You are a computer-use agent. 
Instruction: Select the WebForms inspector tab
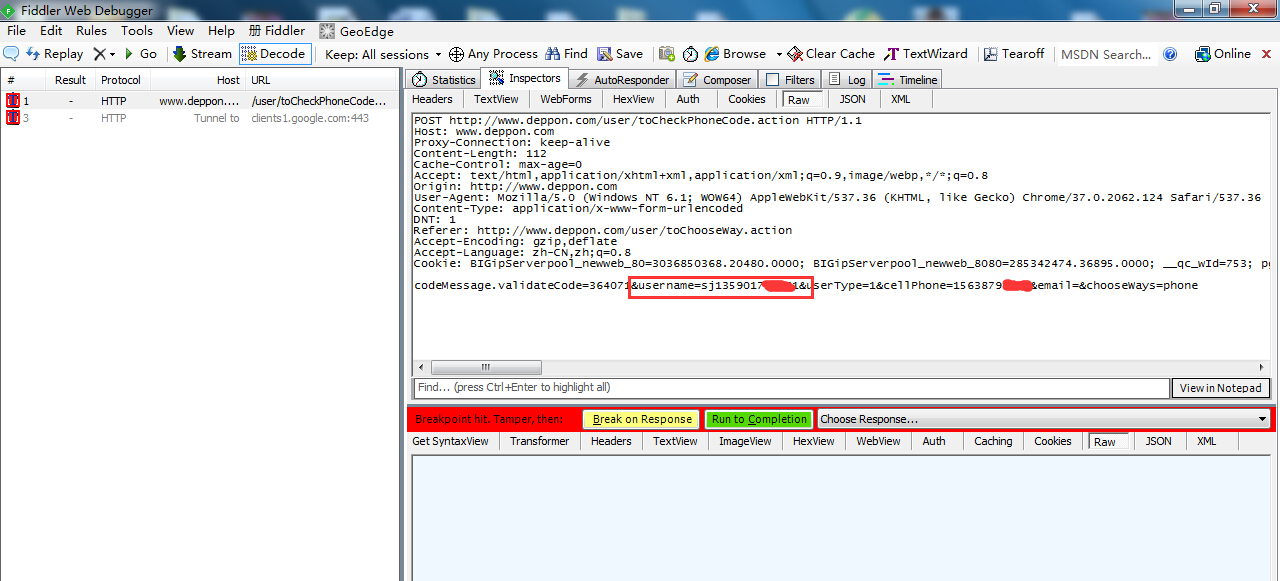click(x=566, y=99)
